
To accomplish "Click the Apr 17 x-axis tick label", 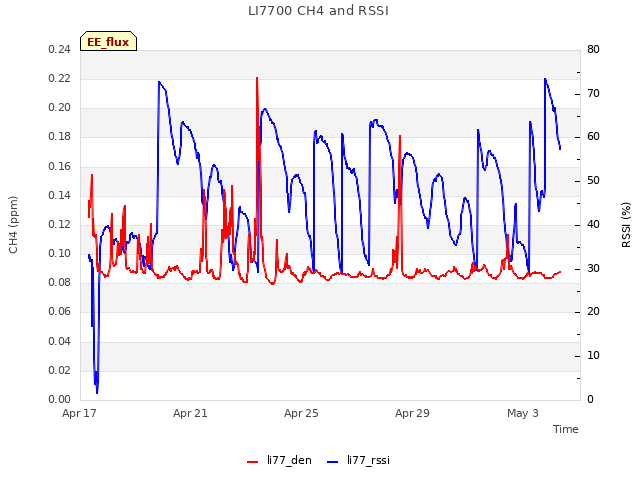I will point(79,413).
